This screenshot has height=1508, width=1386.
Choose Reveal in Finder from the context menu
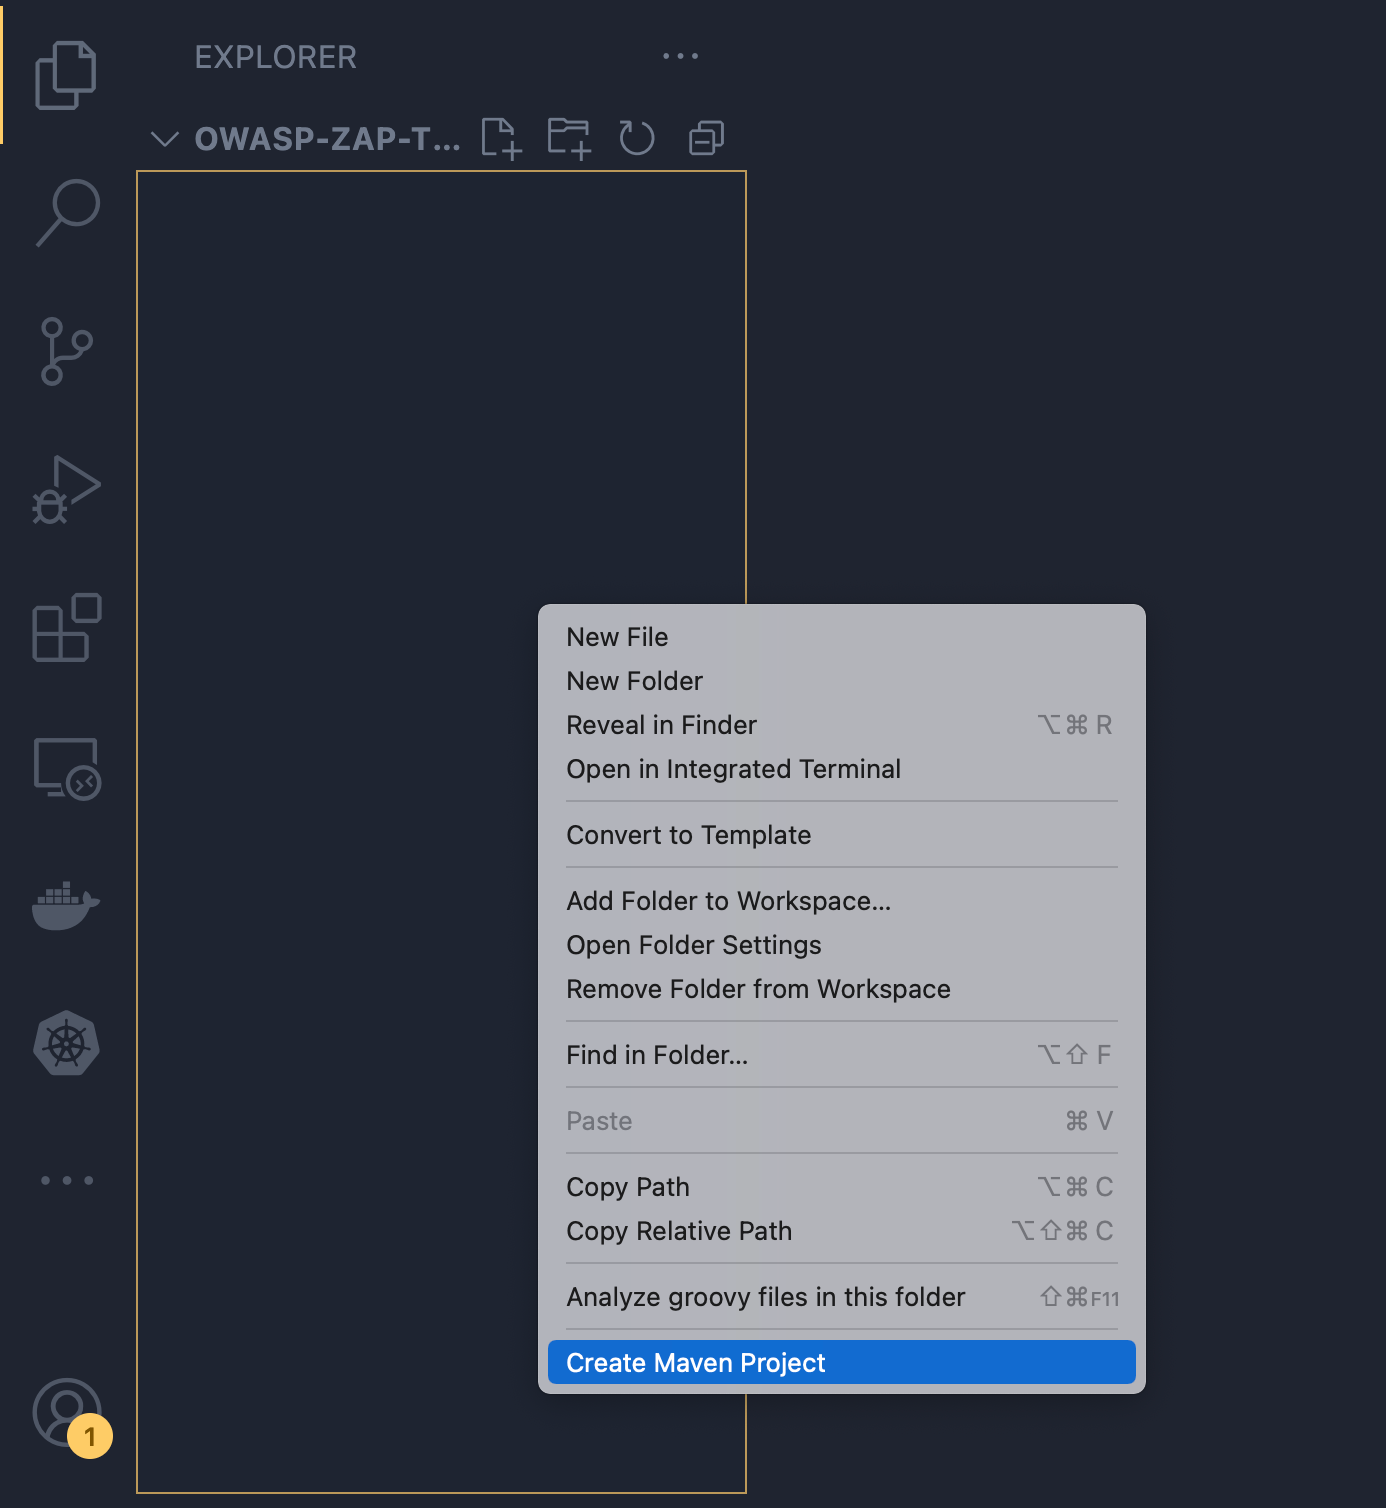(661, 725)
